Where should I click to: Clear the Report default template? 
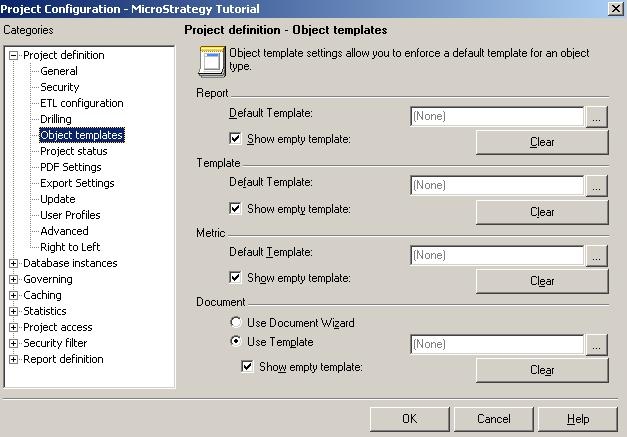[542, 142]
